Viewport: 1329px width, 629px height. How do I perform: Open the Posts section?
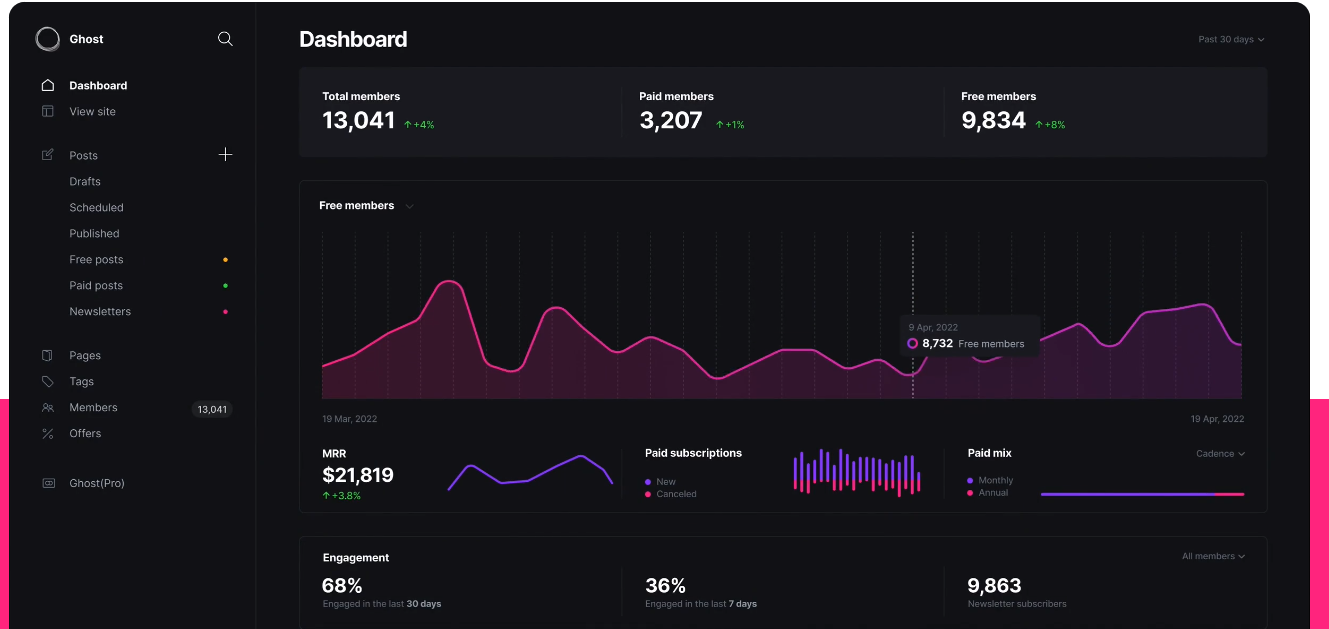click(x=83, y=155)
